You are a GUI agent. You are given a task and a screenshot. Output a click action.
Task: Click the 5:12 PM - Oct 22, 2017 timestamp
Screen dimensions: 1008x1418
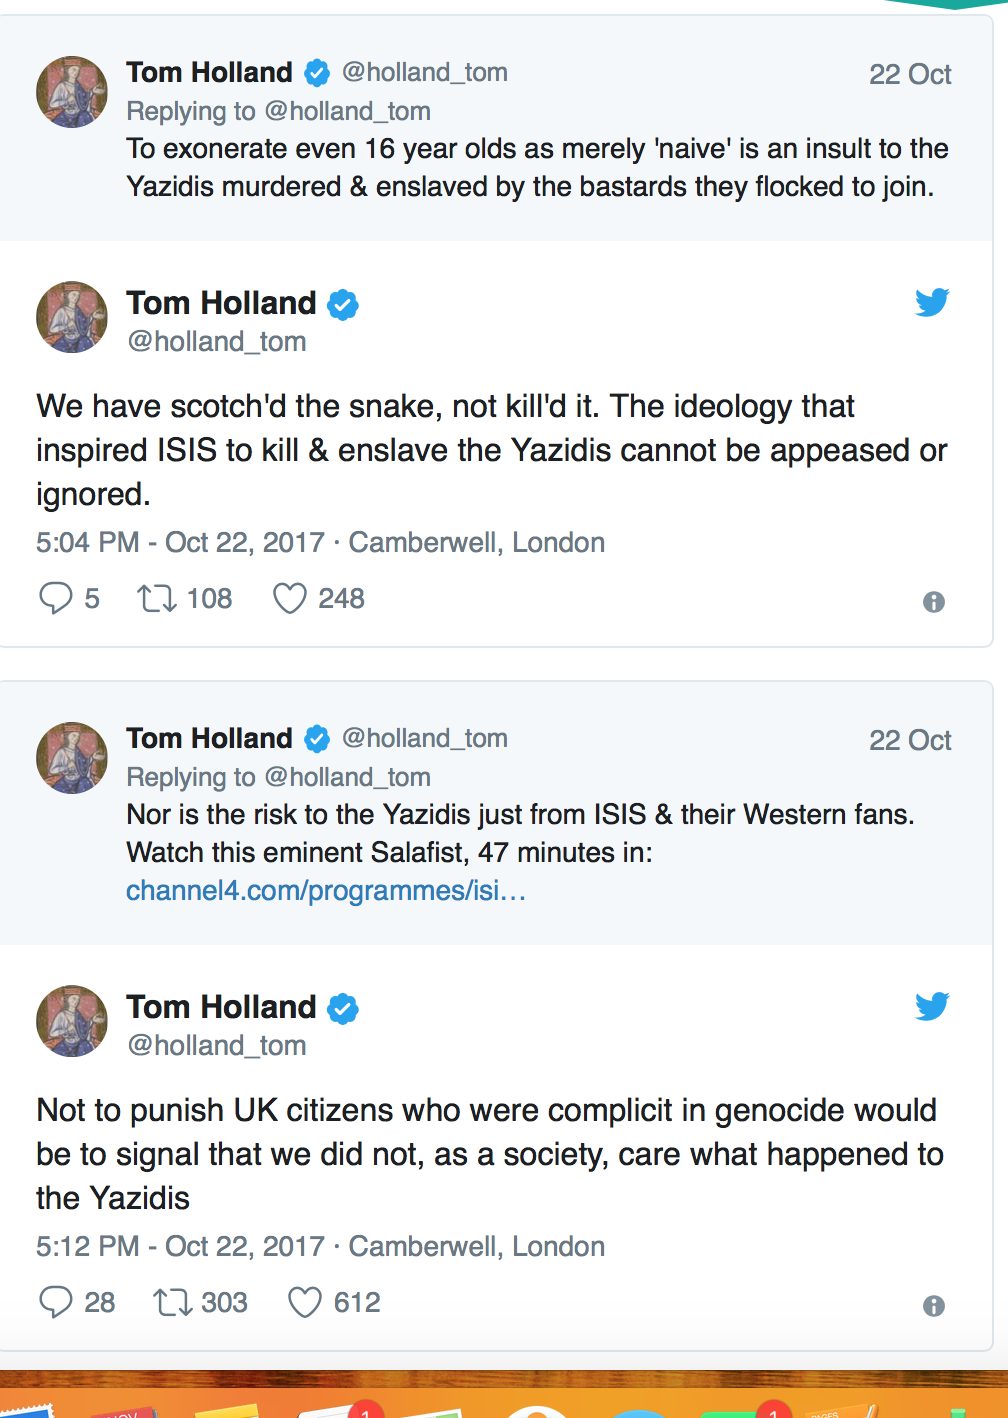pos(180,1246)
